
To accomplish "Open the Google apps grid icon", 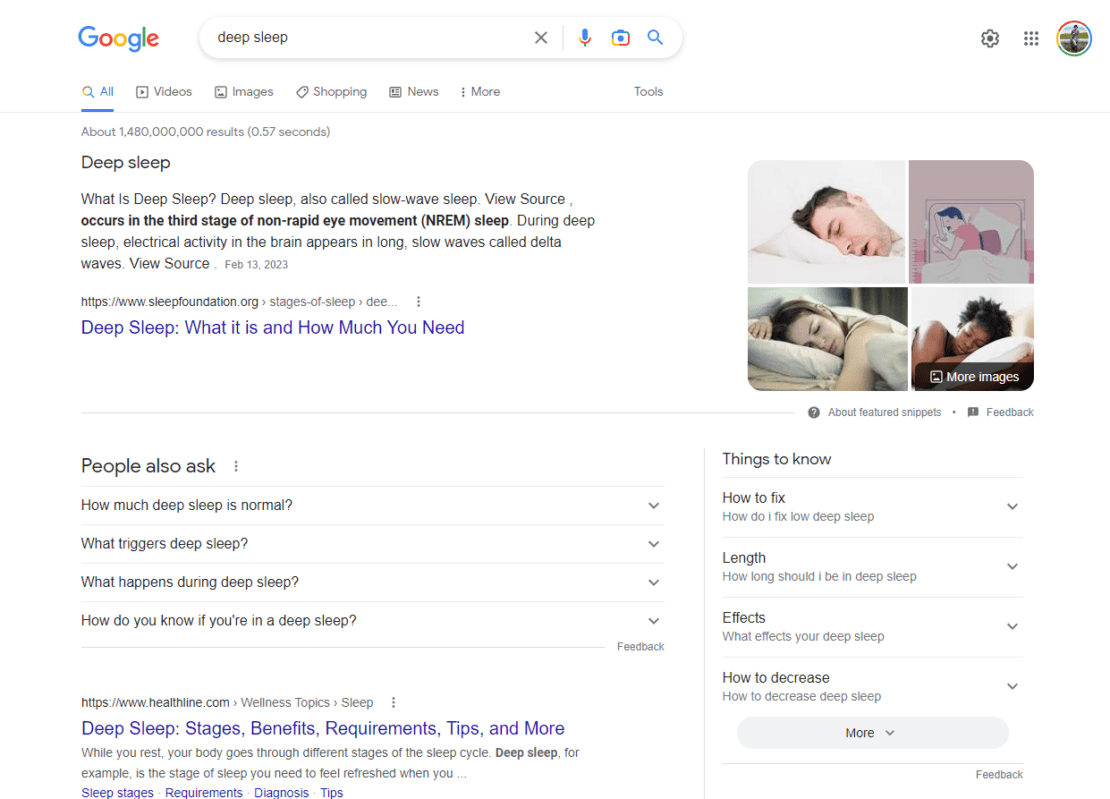I will point(1031,38).
